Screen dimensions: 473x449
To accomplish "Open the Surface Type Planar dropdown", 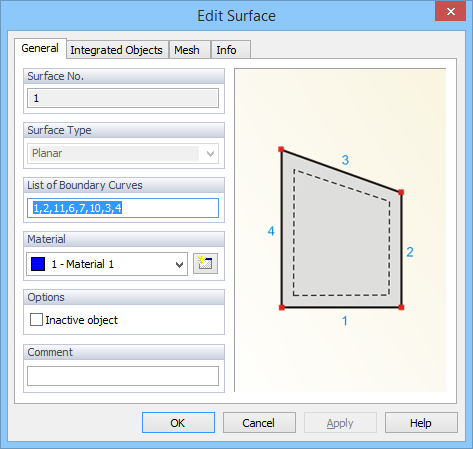I will [123, 153].
